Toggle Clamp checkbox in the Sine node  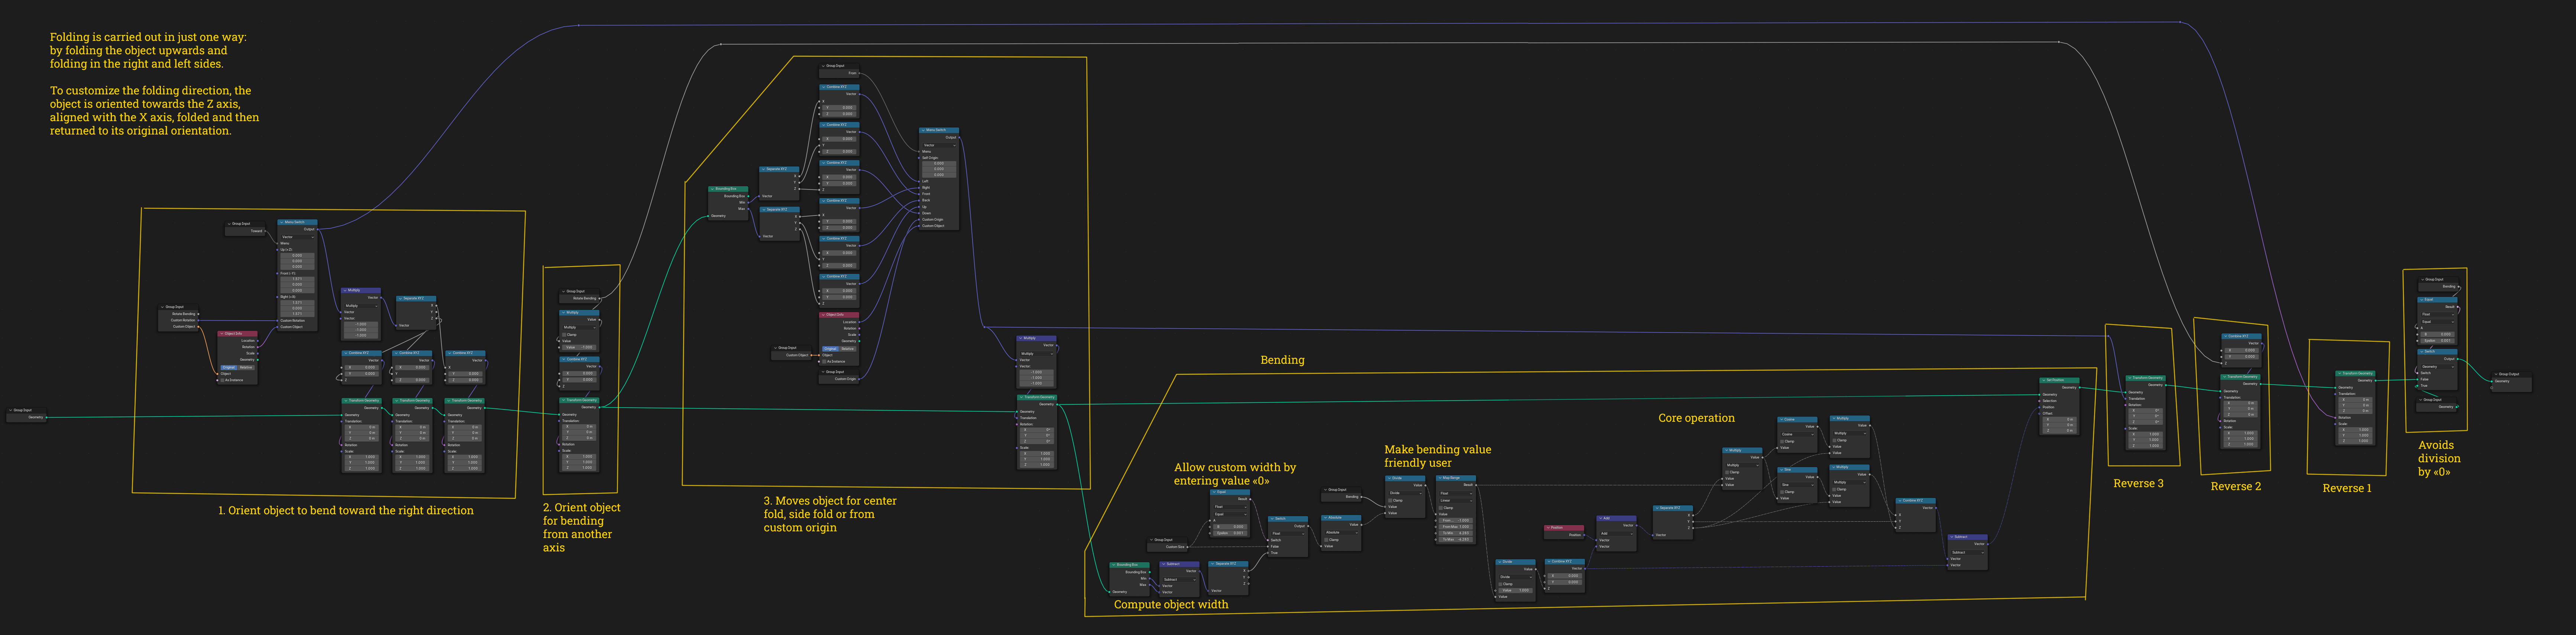(x=1782, y=492)
